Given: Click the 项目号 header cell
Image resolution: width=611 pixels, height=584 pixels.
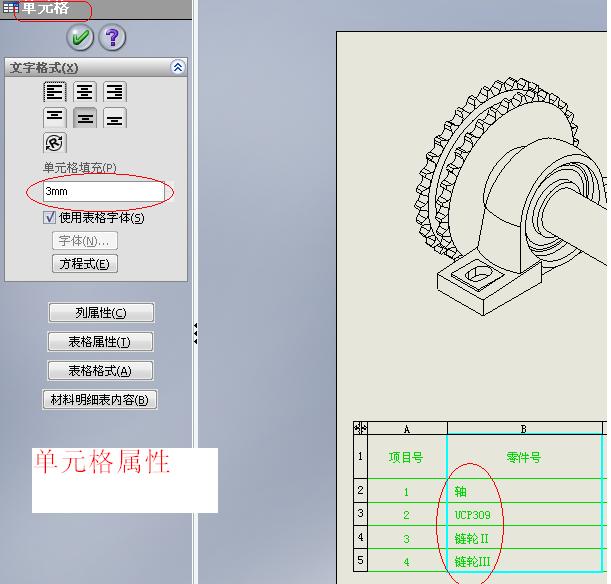Looking at the screenshot, I should pos(407,457).
